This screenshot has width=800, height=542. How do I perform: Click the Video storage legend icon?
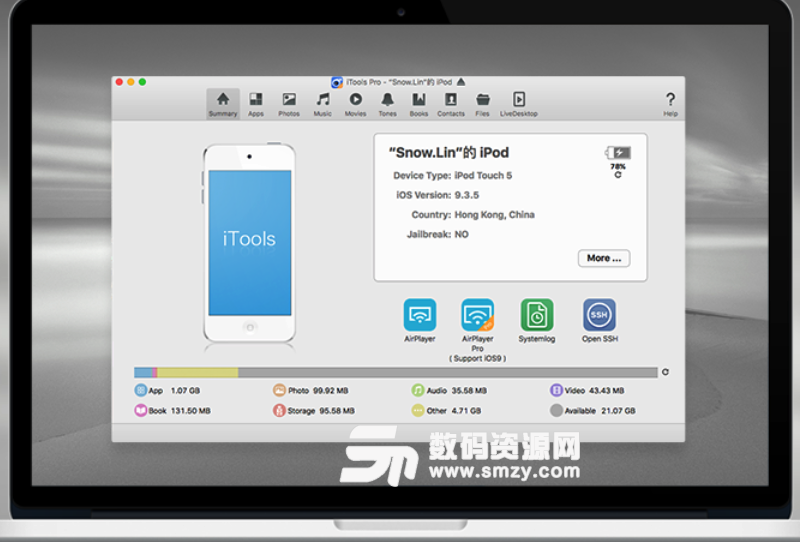click(x=556, y=390)
